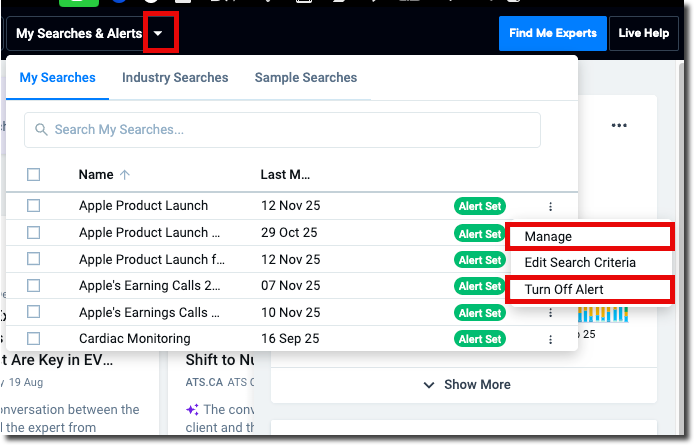694x445 pixels.
Task: Open three-dot menu for Cardiac Monitoring row
Action: point(550,339)
